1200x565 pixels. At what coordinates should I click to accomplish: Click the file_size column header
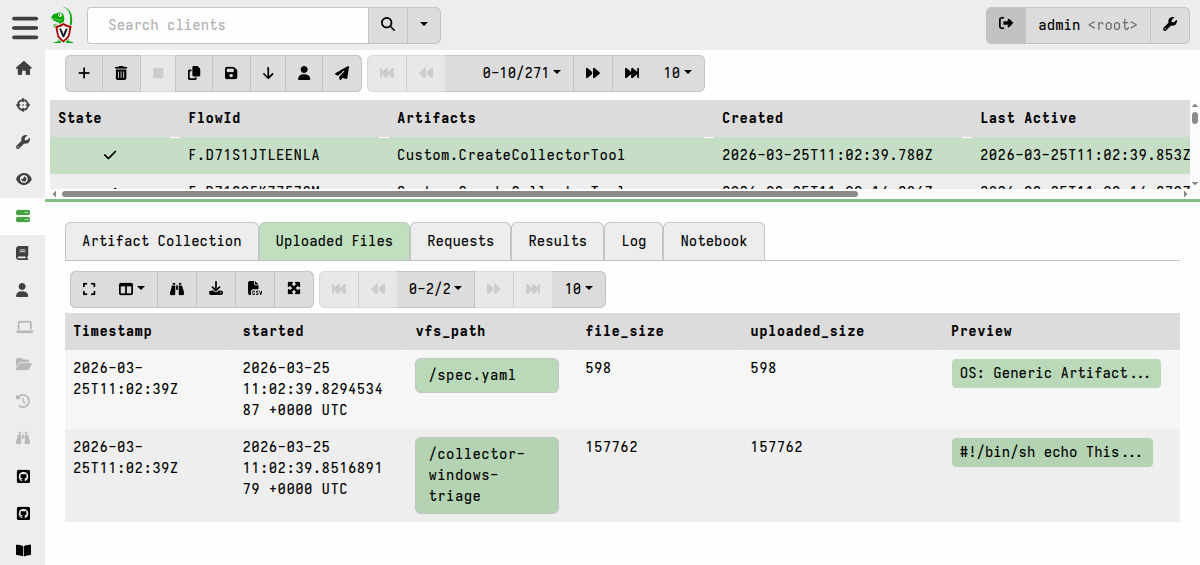(x=624, y=331)
